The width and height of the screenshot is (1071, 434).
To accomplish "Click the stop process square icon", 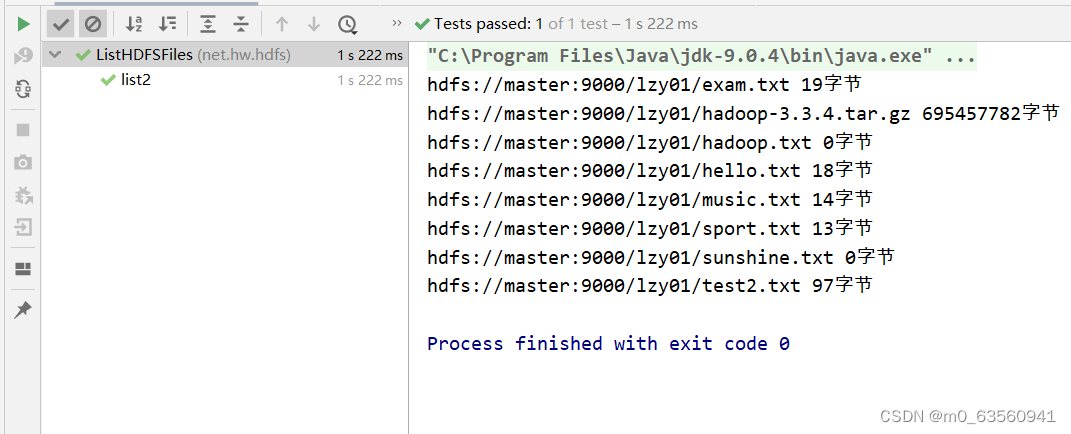I will (23, 130).
